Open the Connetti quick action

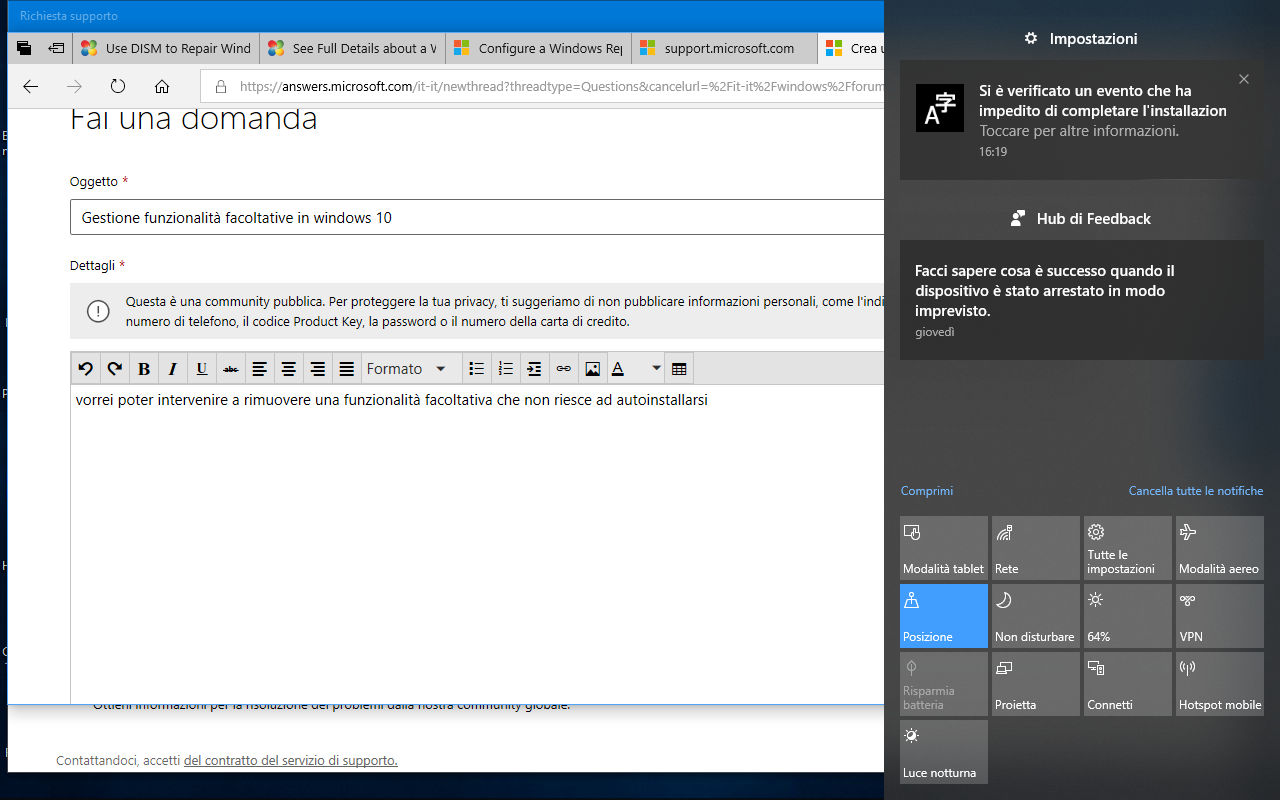[x=1128, y=684]
